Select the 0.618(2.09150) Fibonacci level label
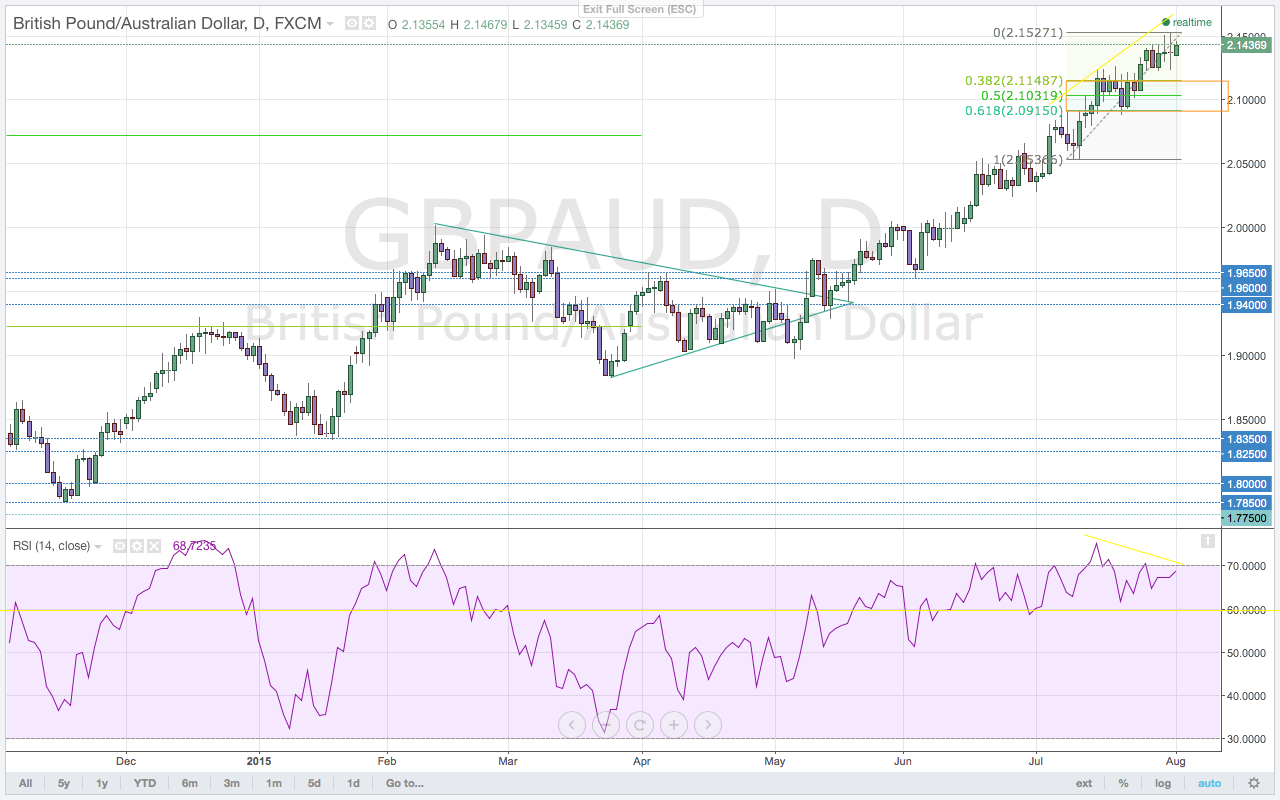 point(1014,110)
